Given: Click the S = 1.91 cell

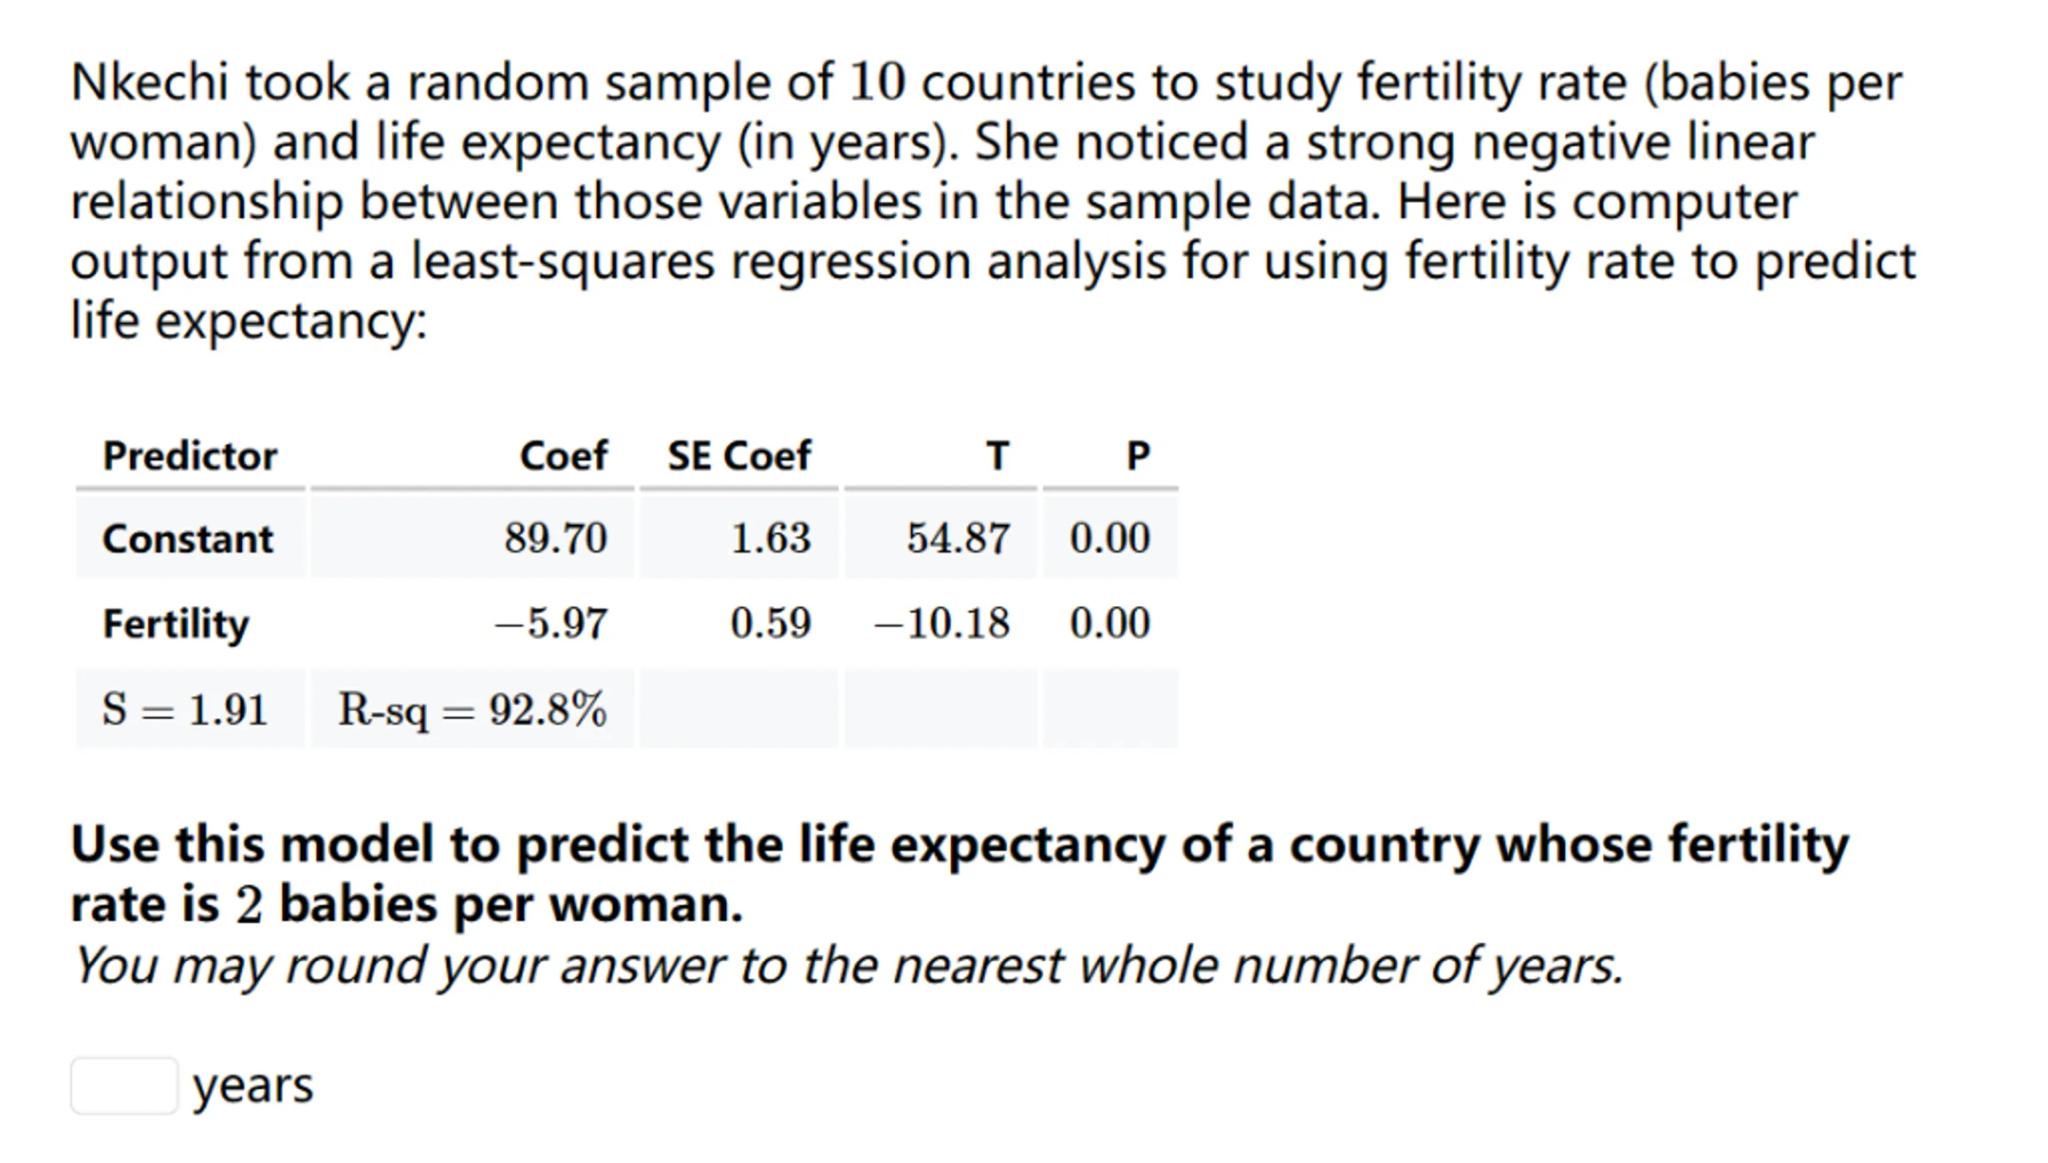Looking at the screenshot, I should pos(185,710).
